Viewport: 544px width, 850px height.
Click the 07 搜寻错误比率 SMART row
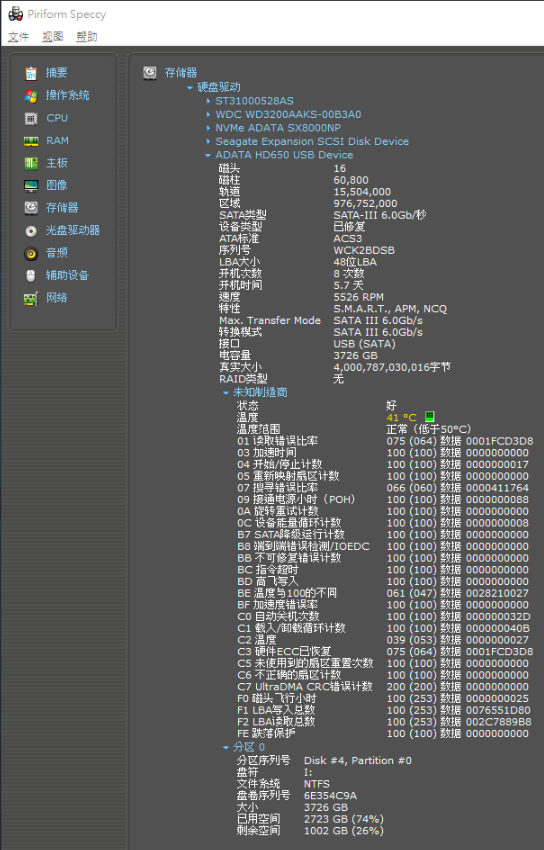pos(383,488)
